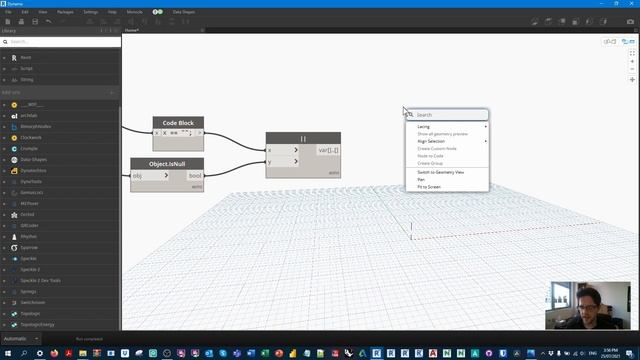
Task: Click the var[]..[] output port
Action: tap(328, 150)
